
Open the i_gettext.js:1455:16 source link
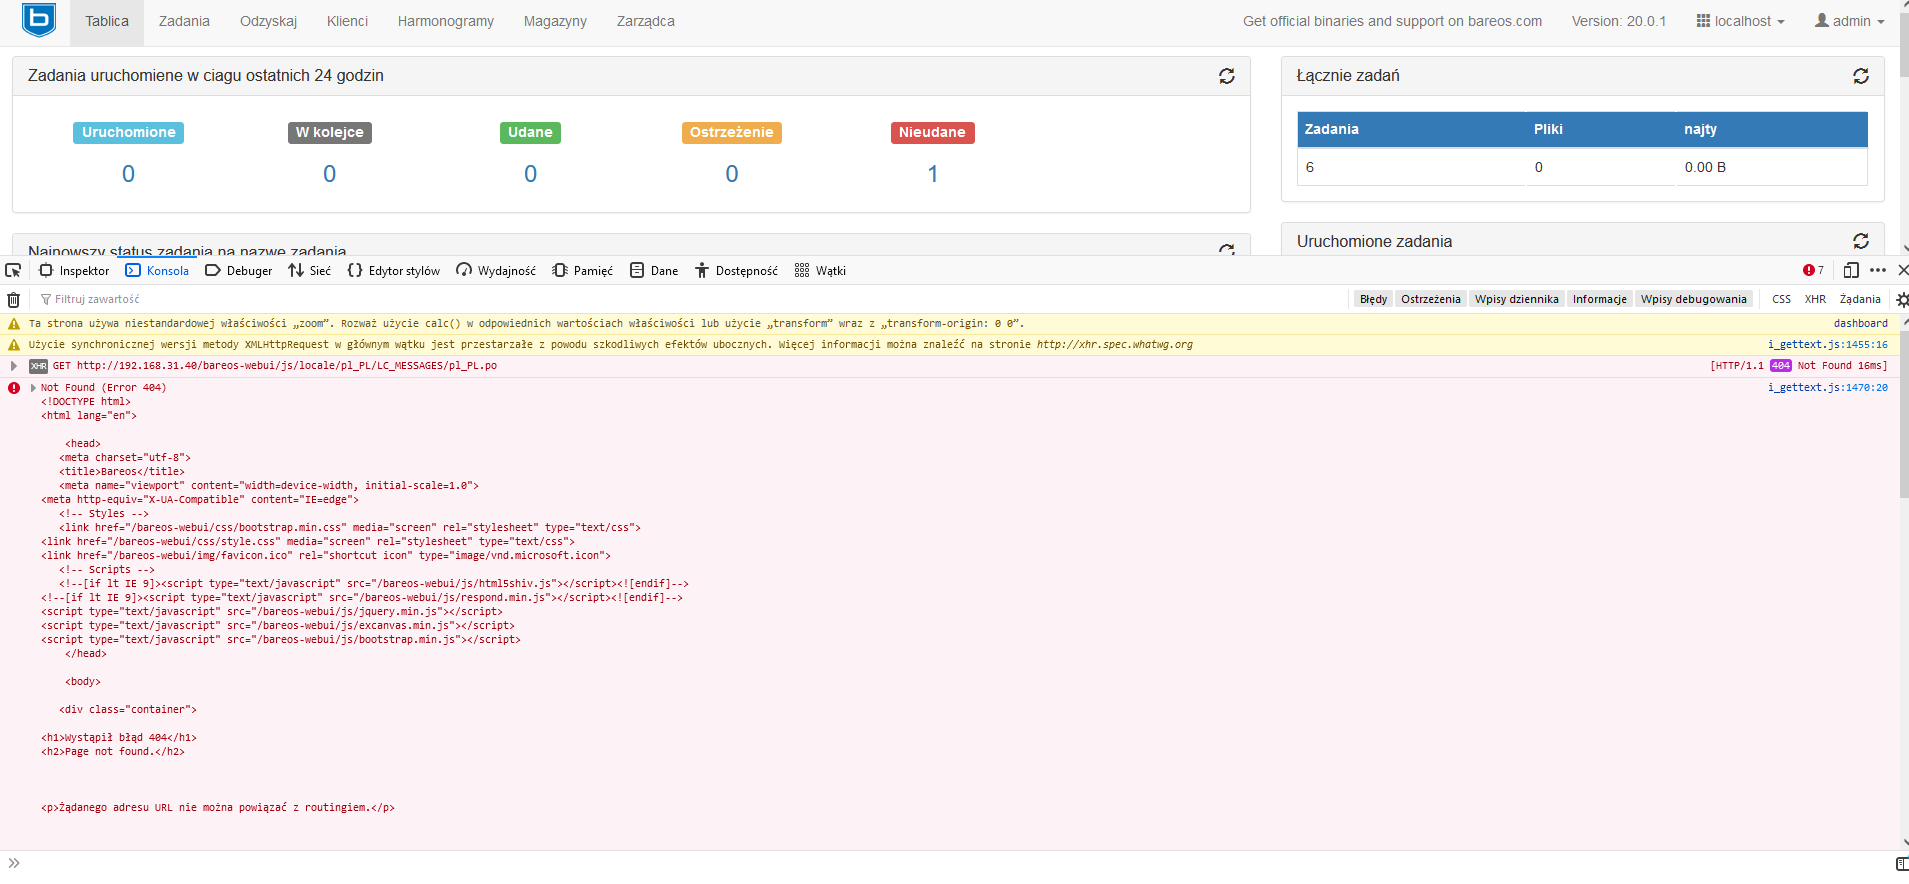(x=1827, y=344)
